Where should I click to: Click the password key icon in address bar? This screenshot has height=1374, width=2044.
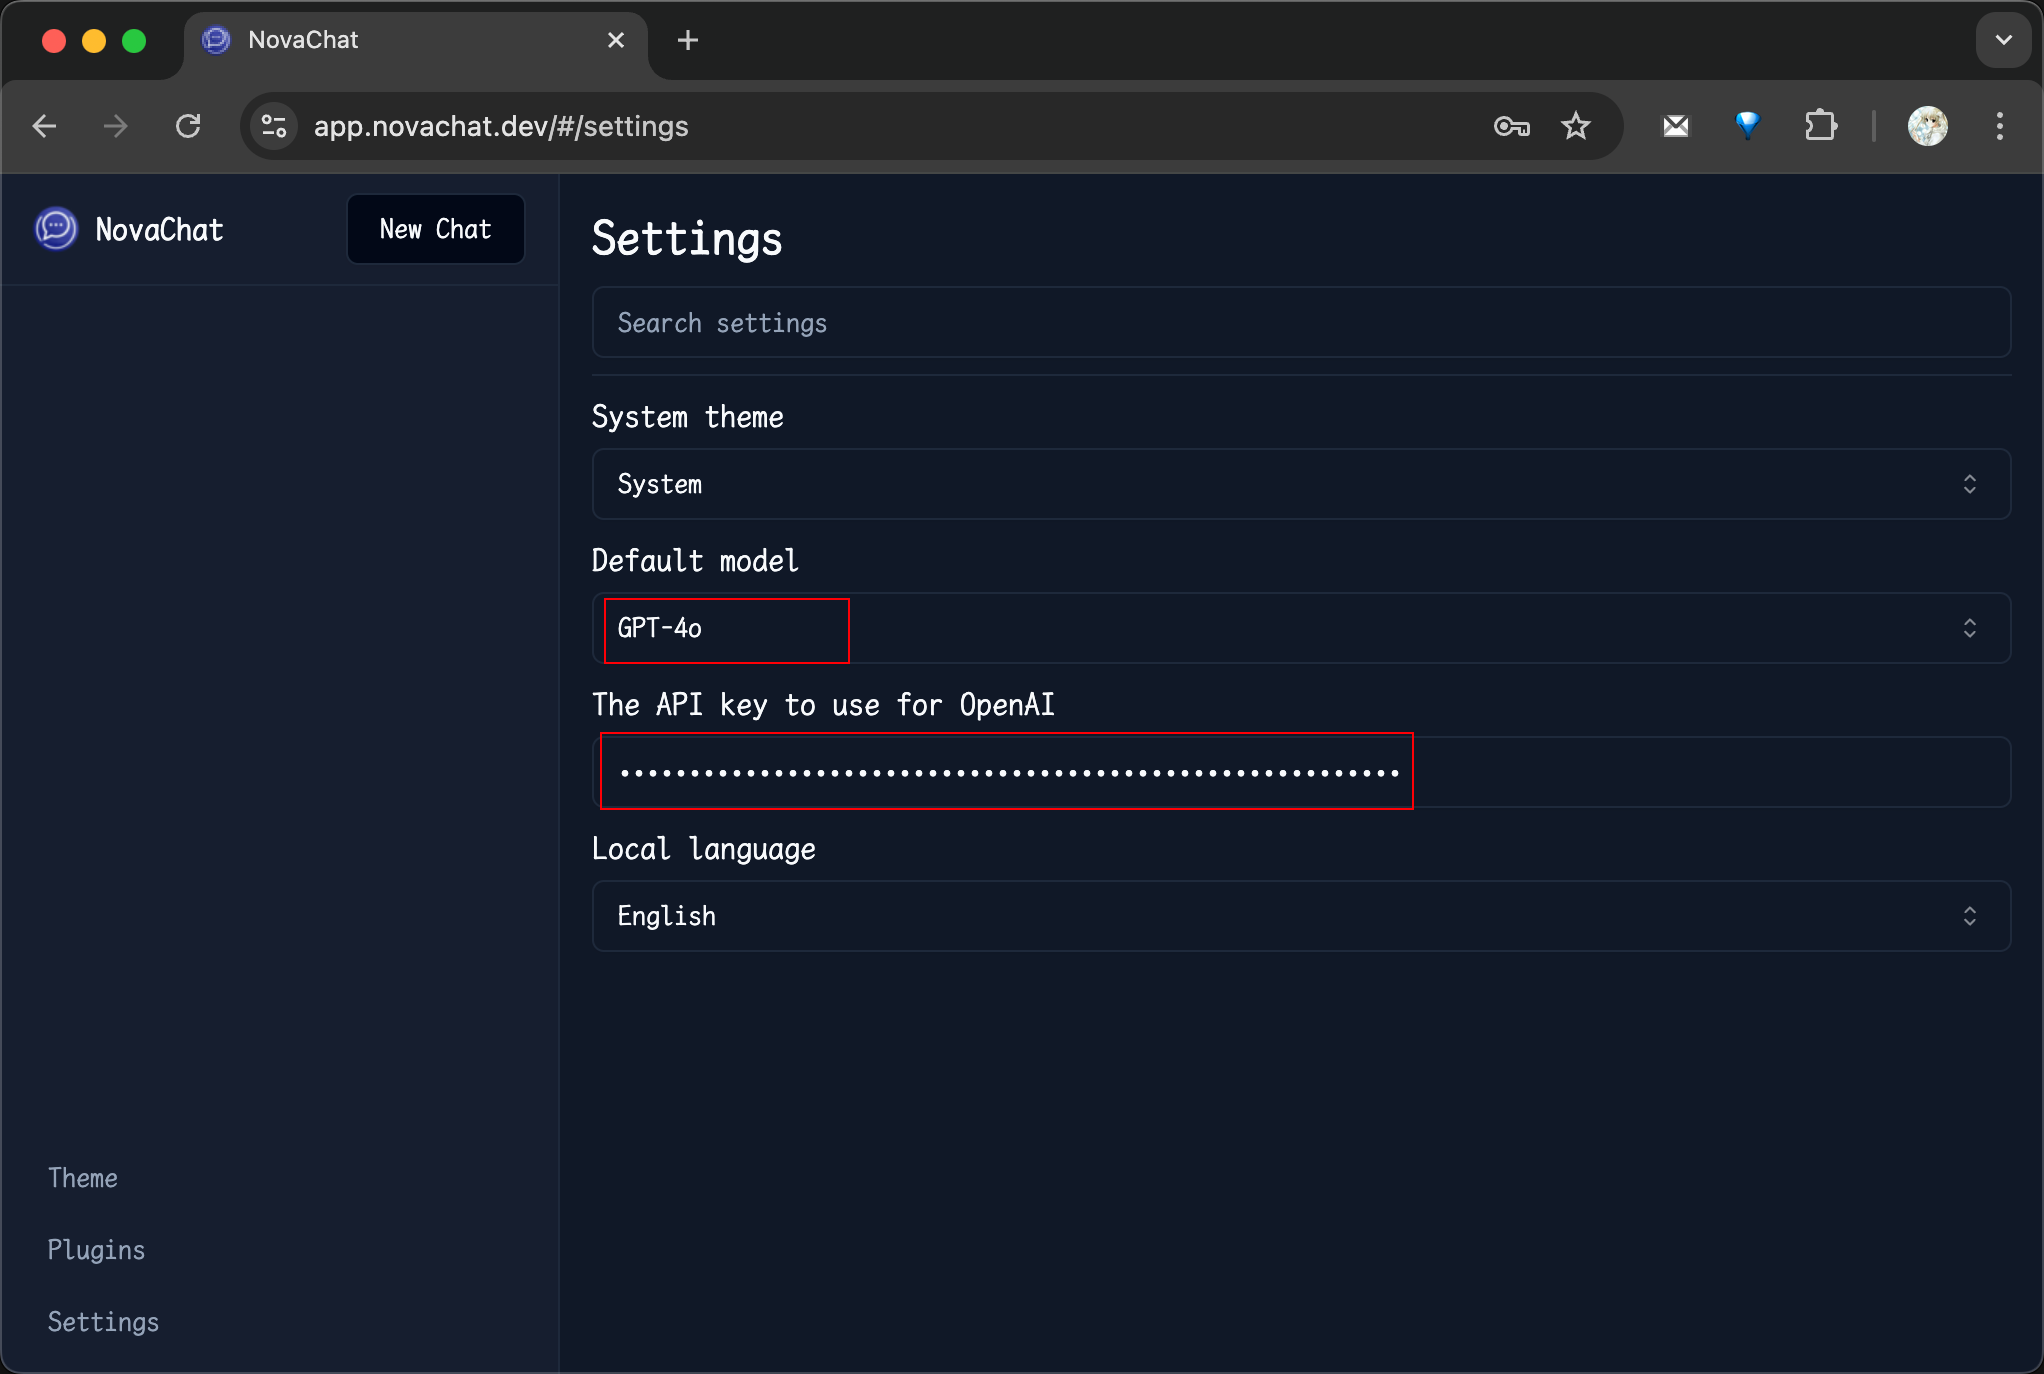1511,126
